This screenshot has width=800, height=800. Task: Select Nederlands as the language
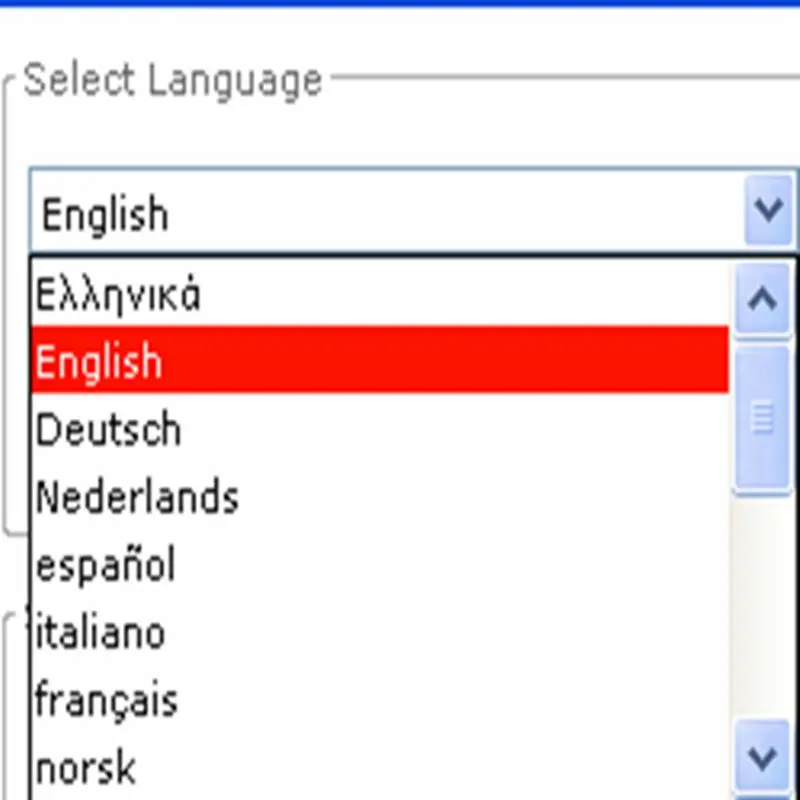[137, 496]
